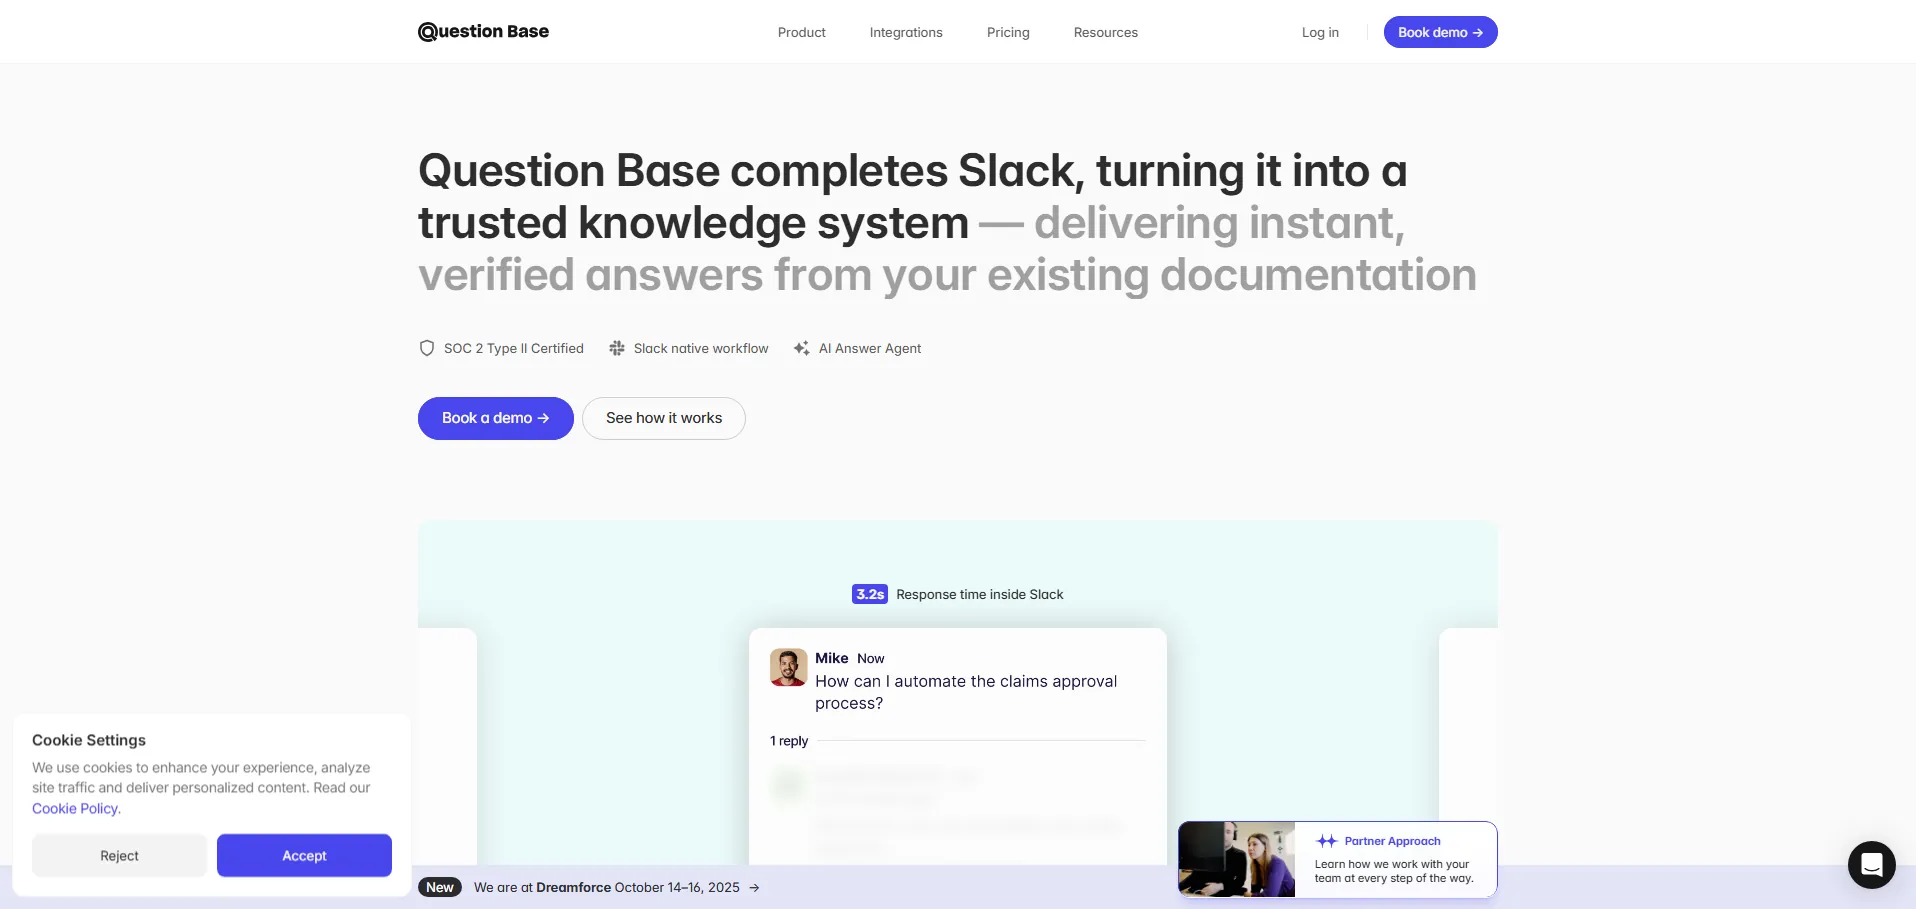Click the SOC 2 shield icon
This screenshot has width=1916, height=909.
coord(427,348)
